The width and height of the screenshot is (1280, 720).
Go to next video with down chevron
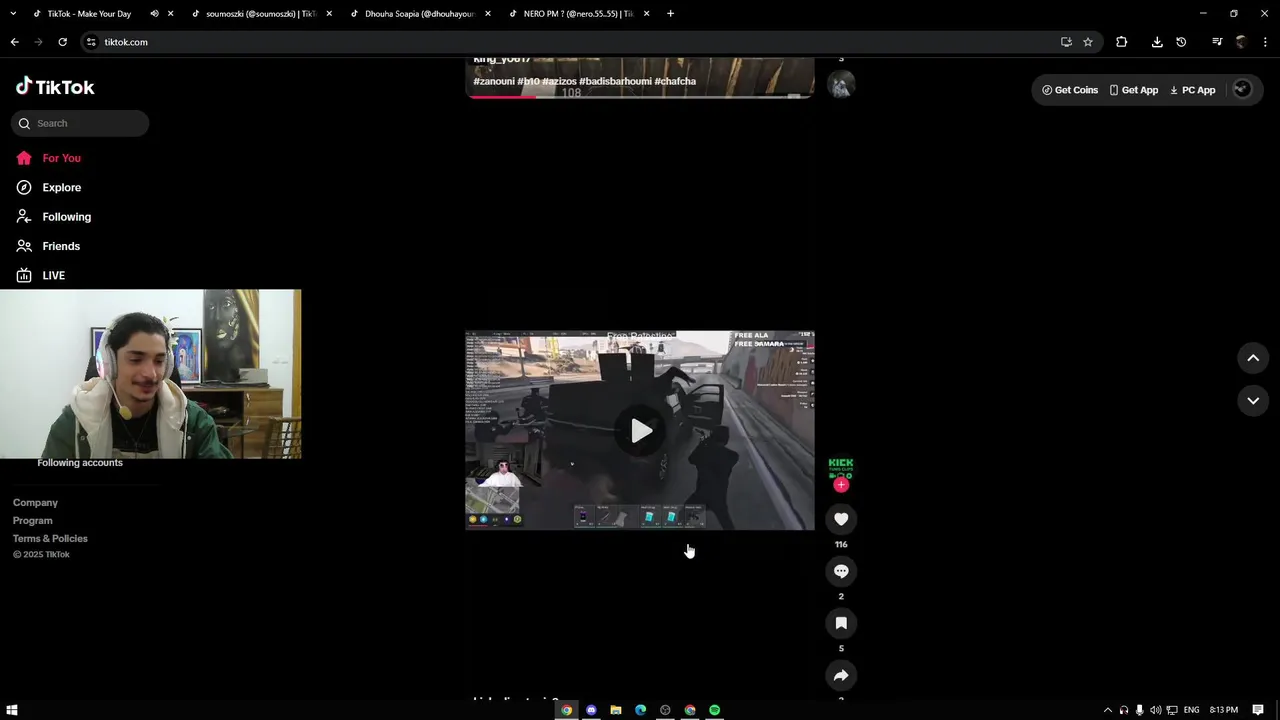[x=1253, y=401]
